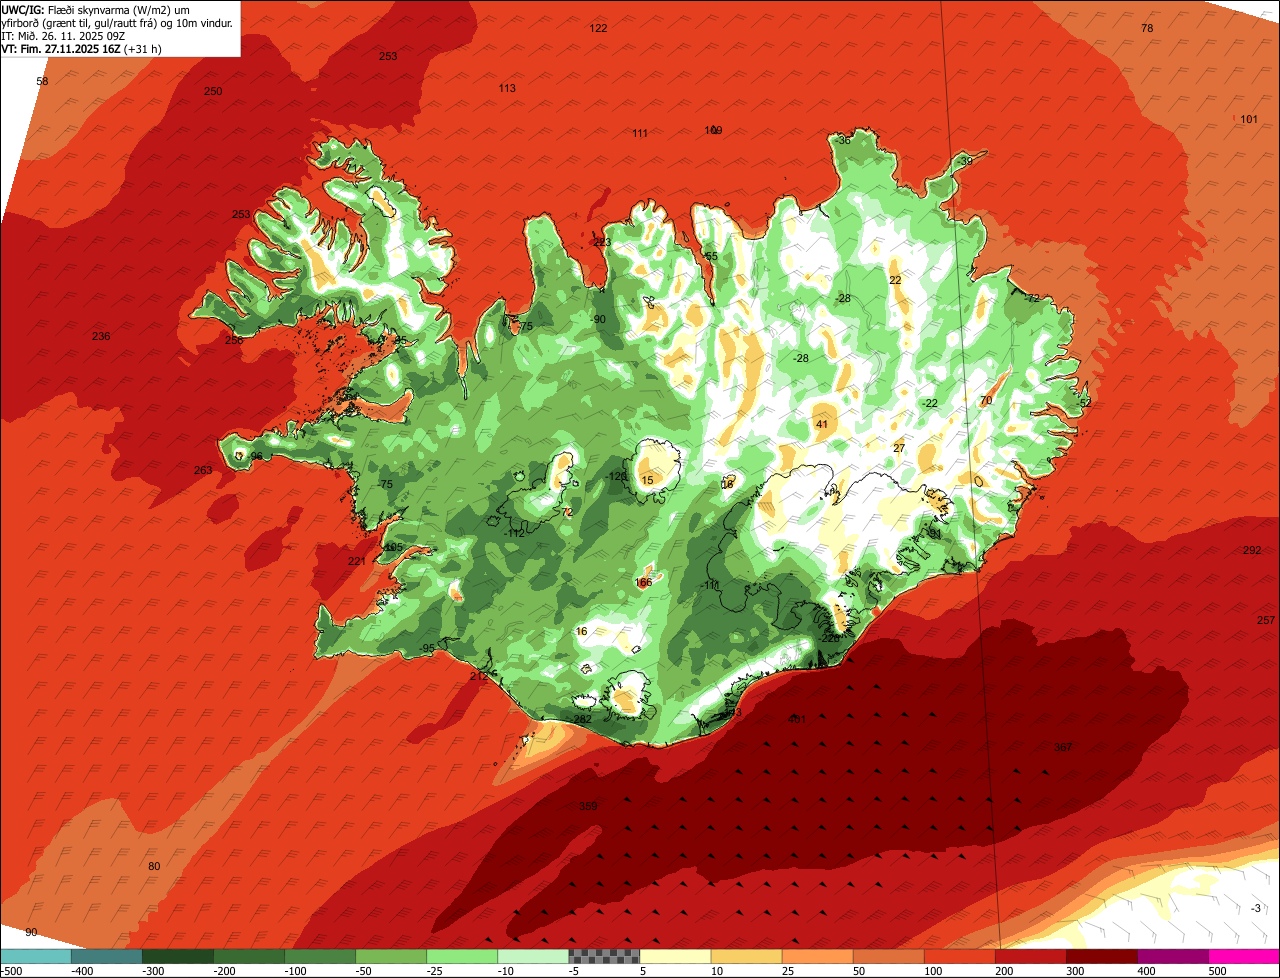This screenshot has height=978, width=1280.
Task: Click the map value '80'
Action: tap(154, 866)
